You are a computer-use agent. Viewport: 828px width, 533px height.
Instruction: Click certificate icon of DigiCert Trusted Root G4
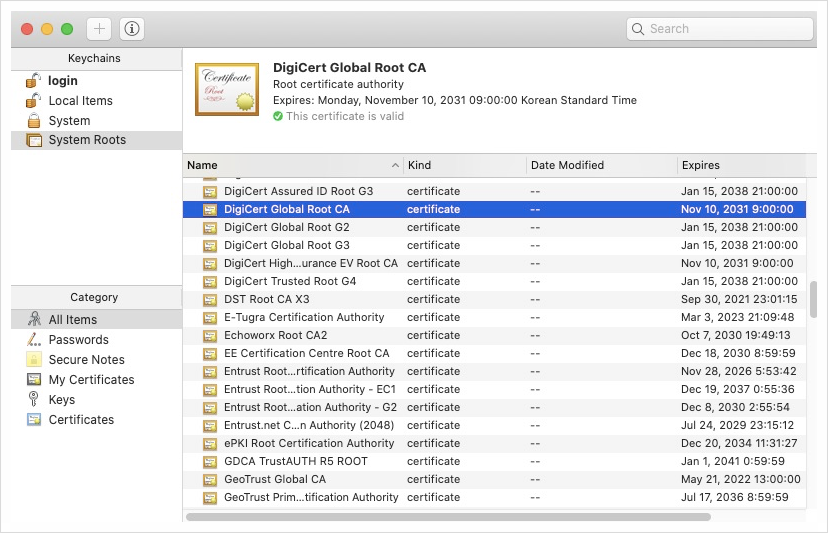coord(210,282)
